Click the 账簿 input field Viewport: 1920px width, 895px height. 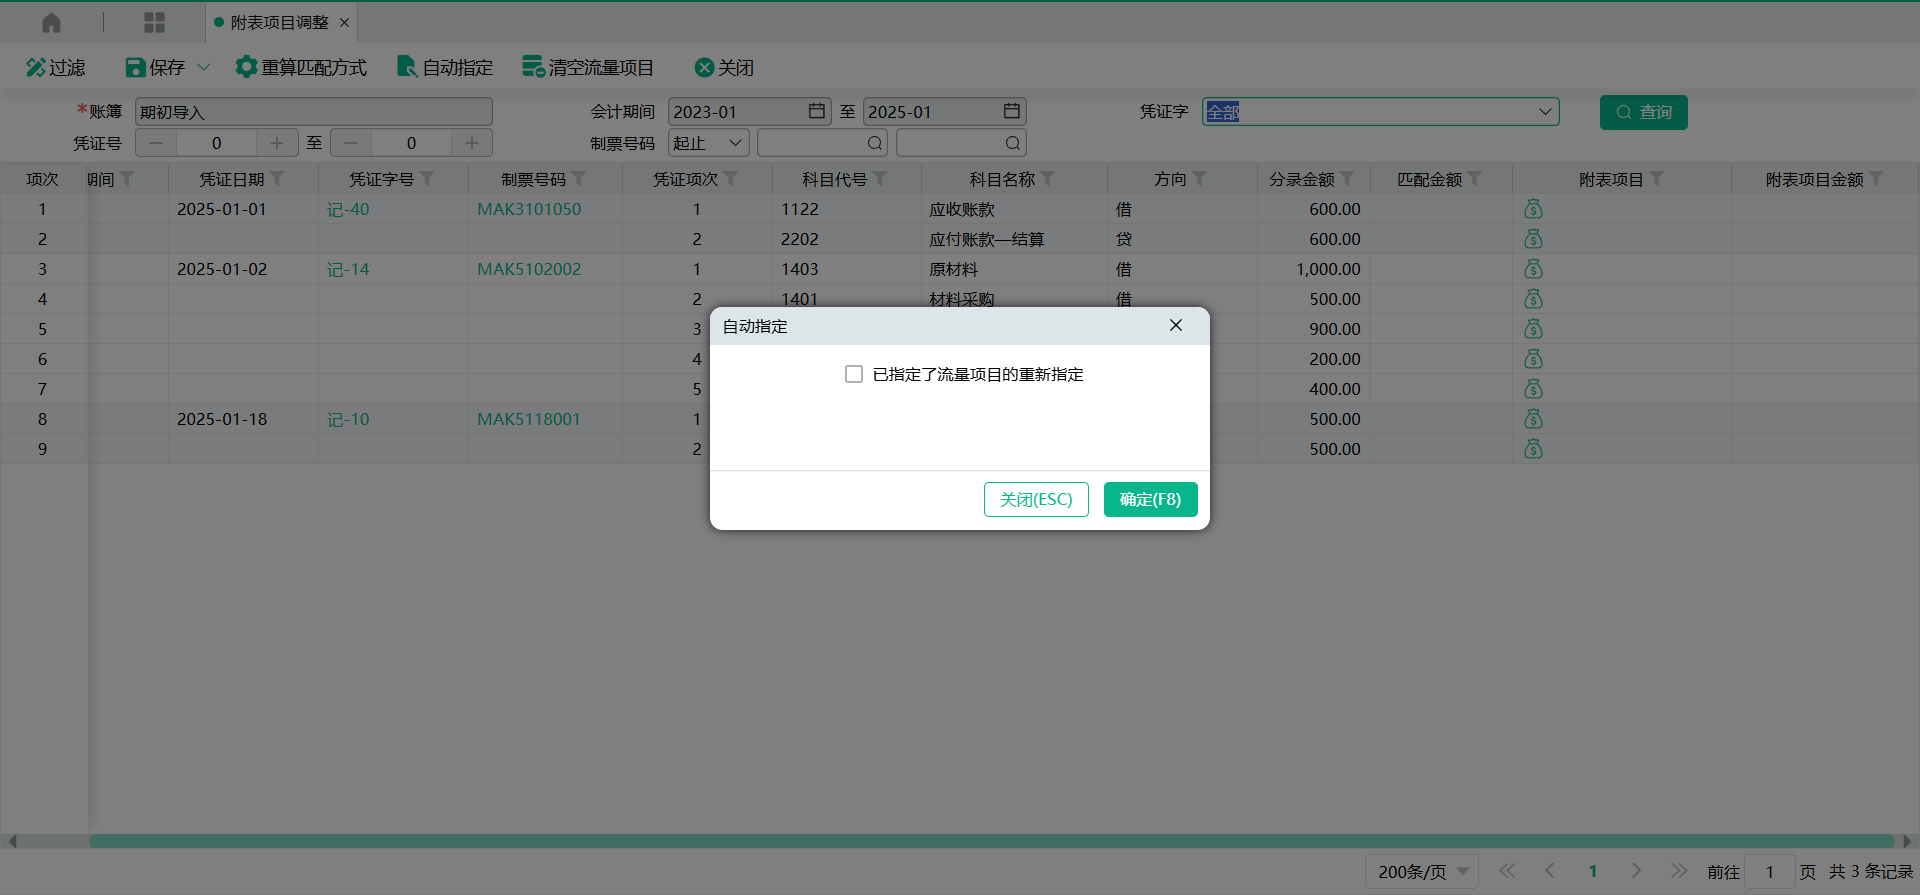point(314,112)
